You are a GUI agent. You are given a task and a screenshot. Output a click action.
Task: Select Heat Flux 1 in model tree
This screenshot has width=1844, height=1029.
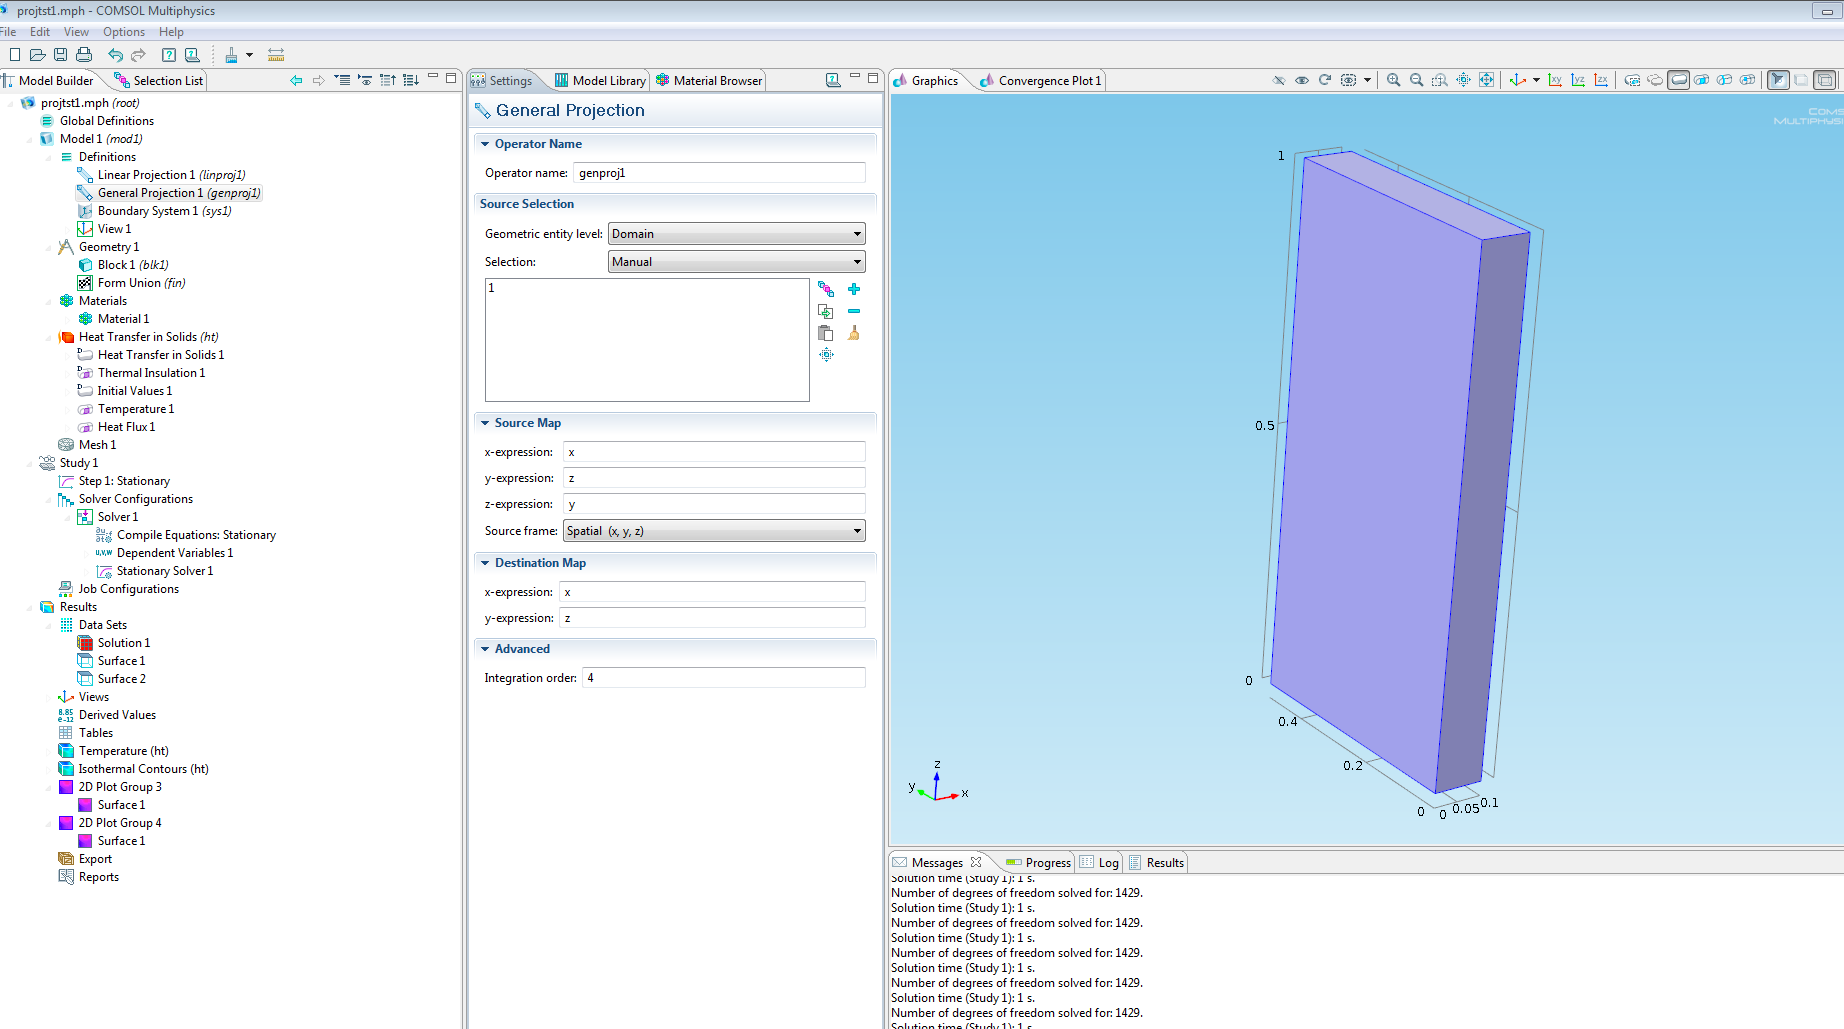[126, 427]
